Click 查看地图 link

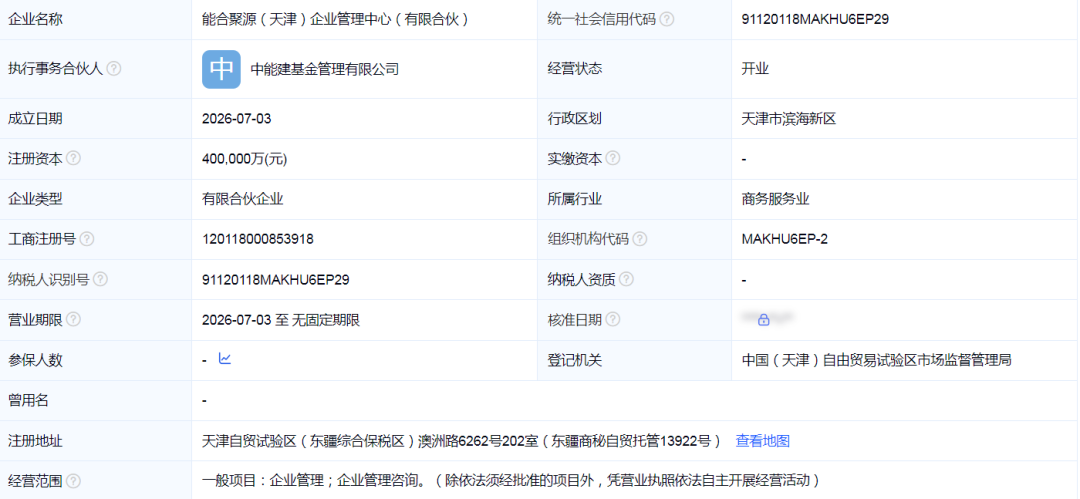point(762,441)
